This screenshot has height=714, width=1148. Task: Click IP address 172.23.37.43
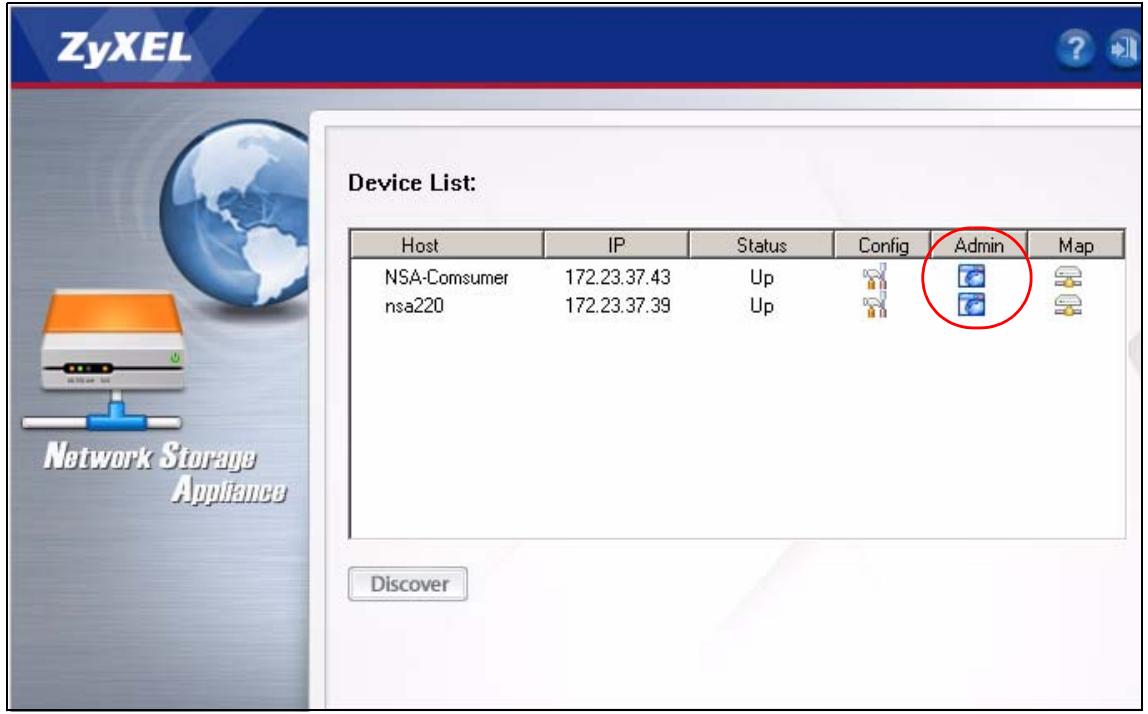(617, 278)
